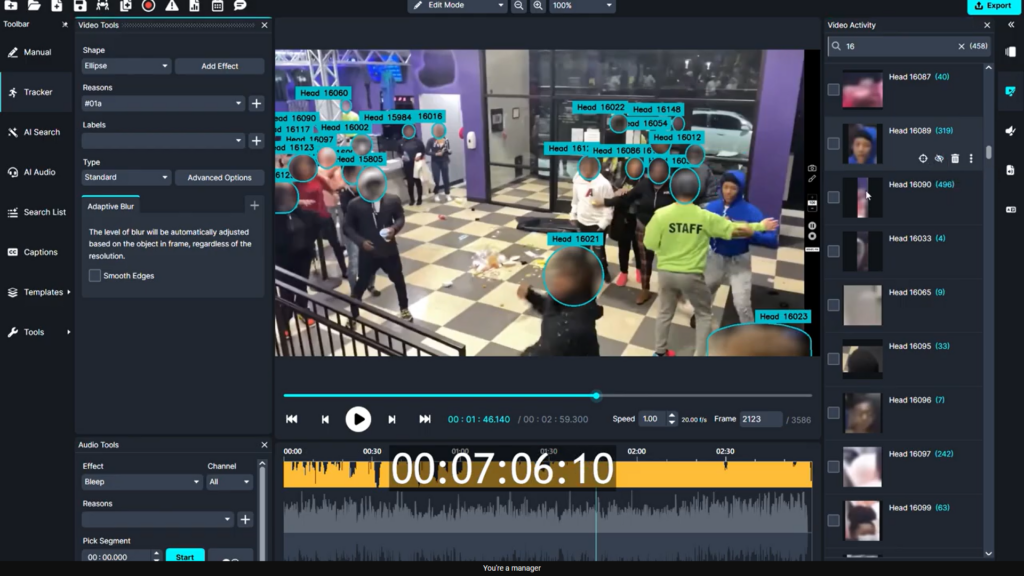Select Manual in the left toolbar
This screenshot has width=1024, height=576.
tap(37, 52)
